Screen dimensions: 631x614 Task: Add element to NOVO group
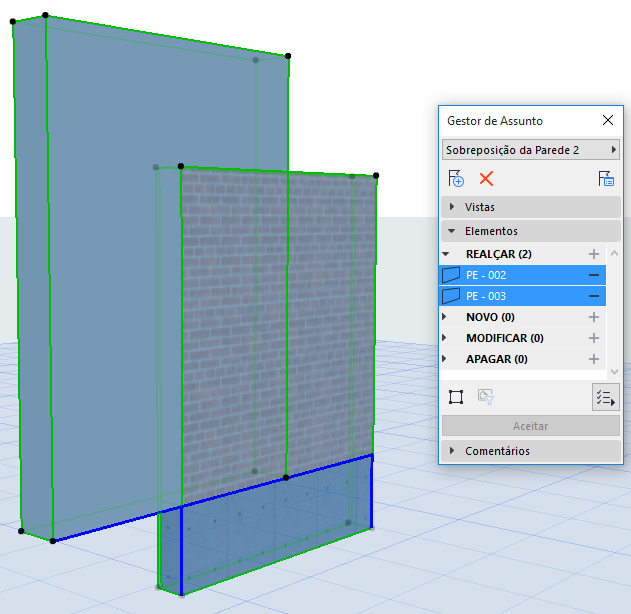tap(594, 317)
